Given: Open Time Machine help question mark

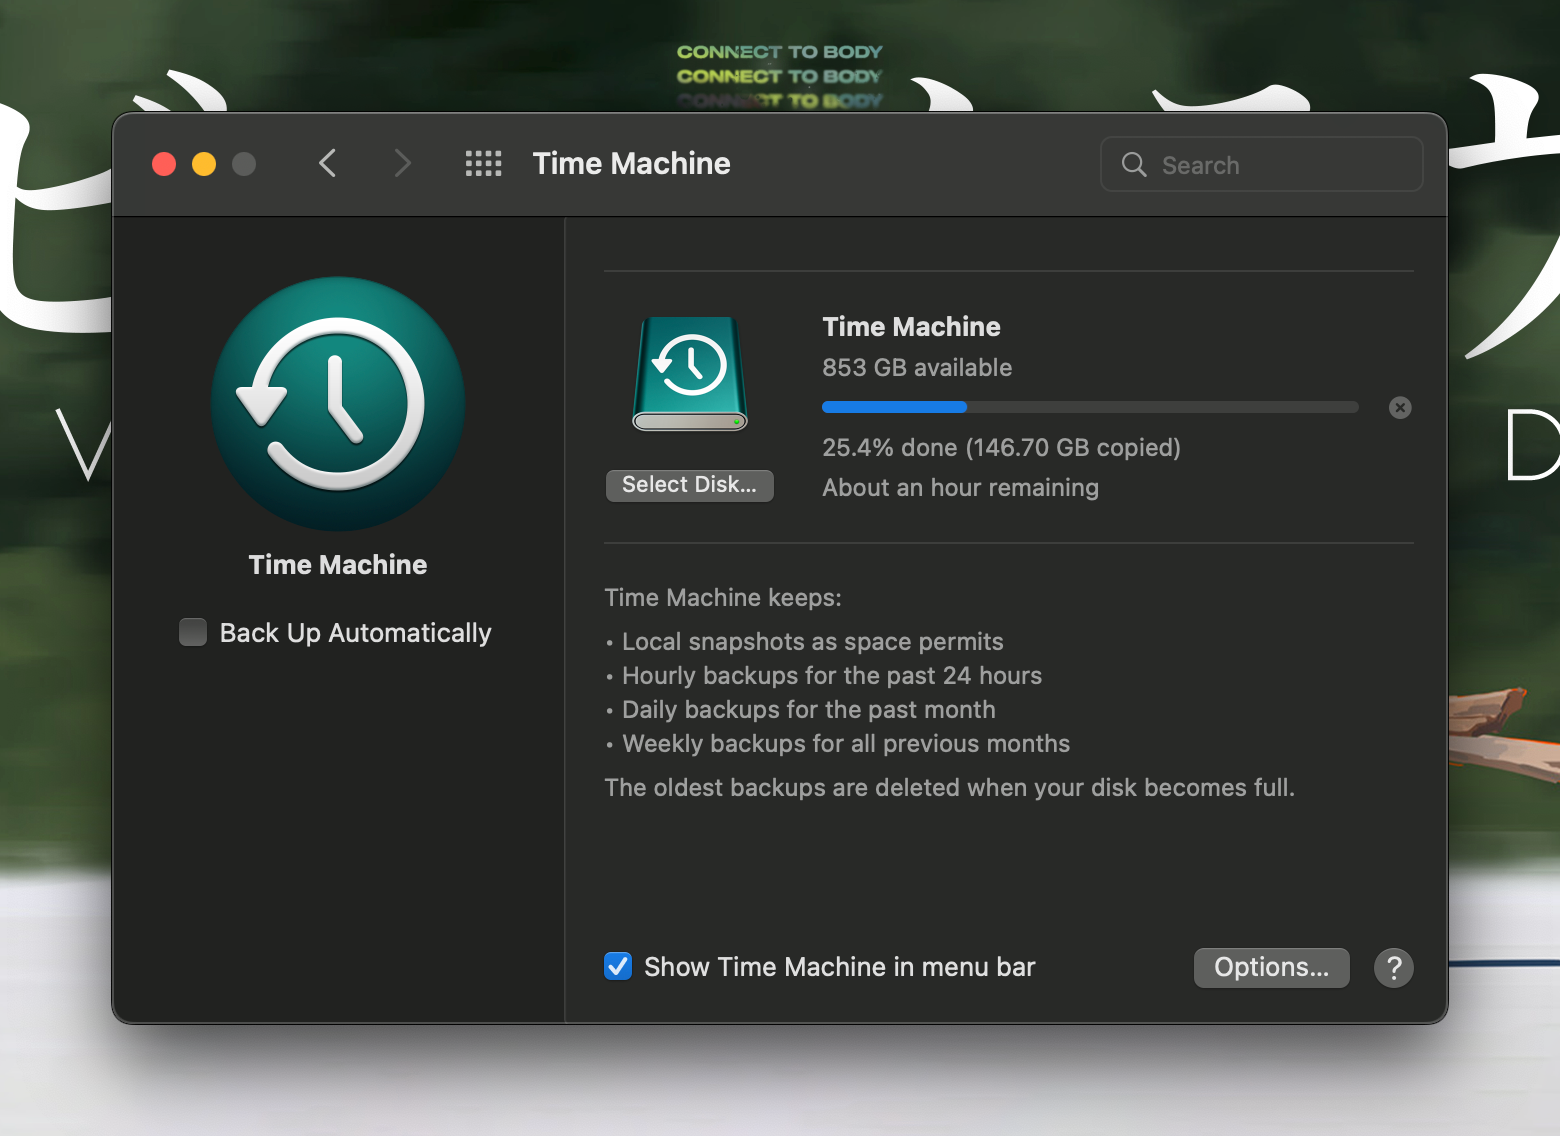Looking at the screenshot, I should [x=1394, y=968].
